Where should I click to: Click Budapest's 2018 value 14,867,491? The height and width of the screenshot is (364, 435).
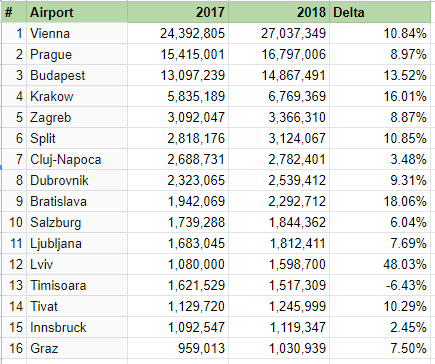[279, 75]
